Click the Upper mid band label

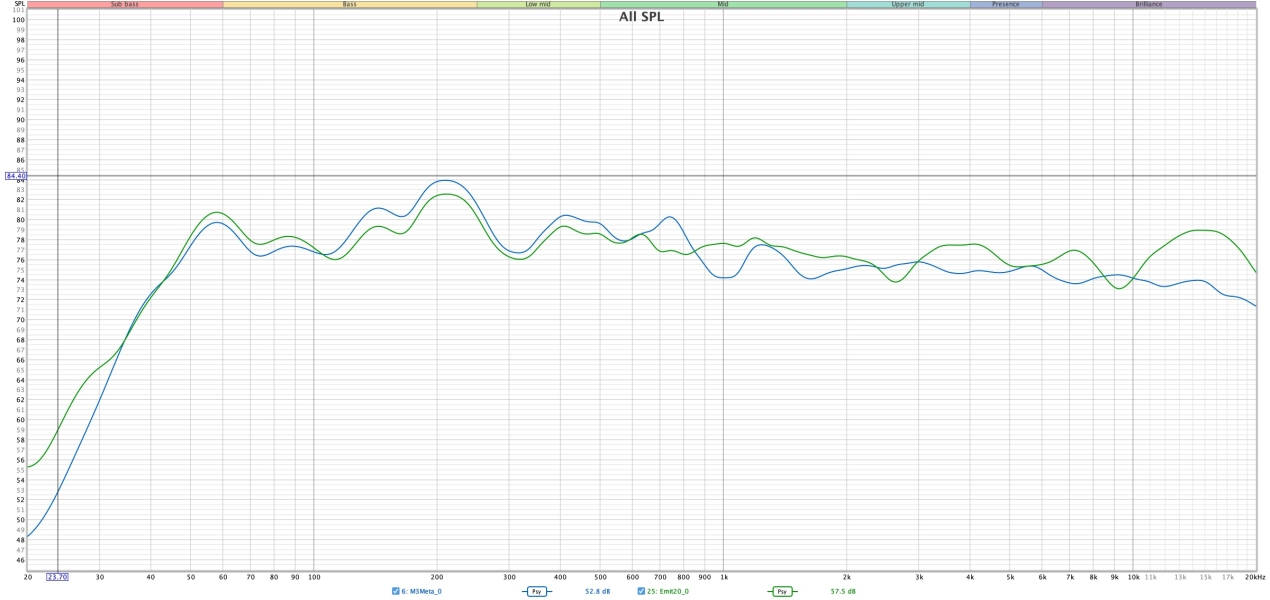tap(908, 4)
